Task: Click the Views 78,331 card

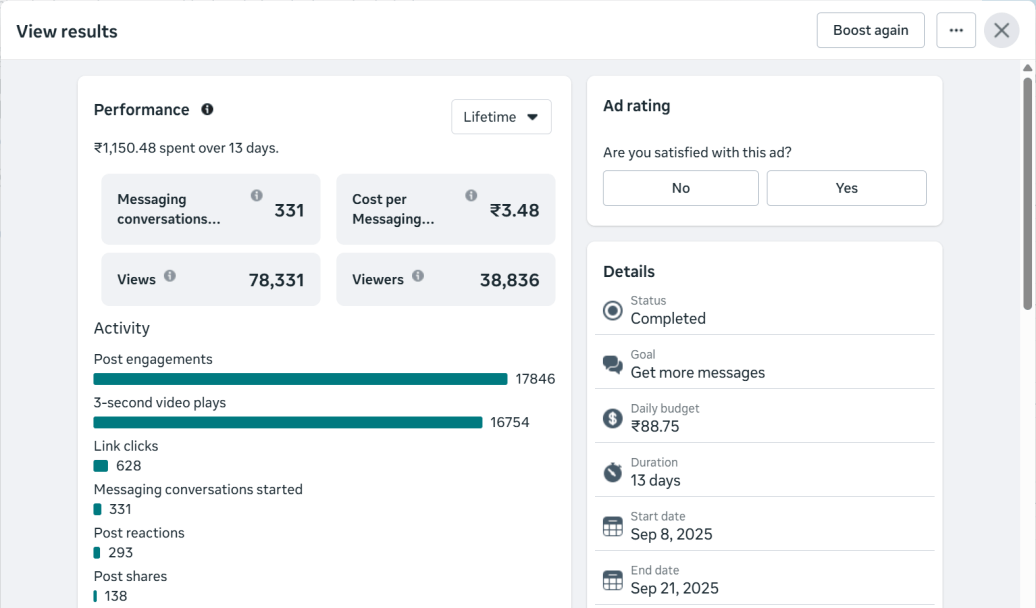Action: 211,280
